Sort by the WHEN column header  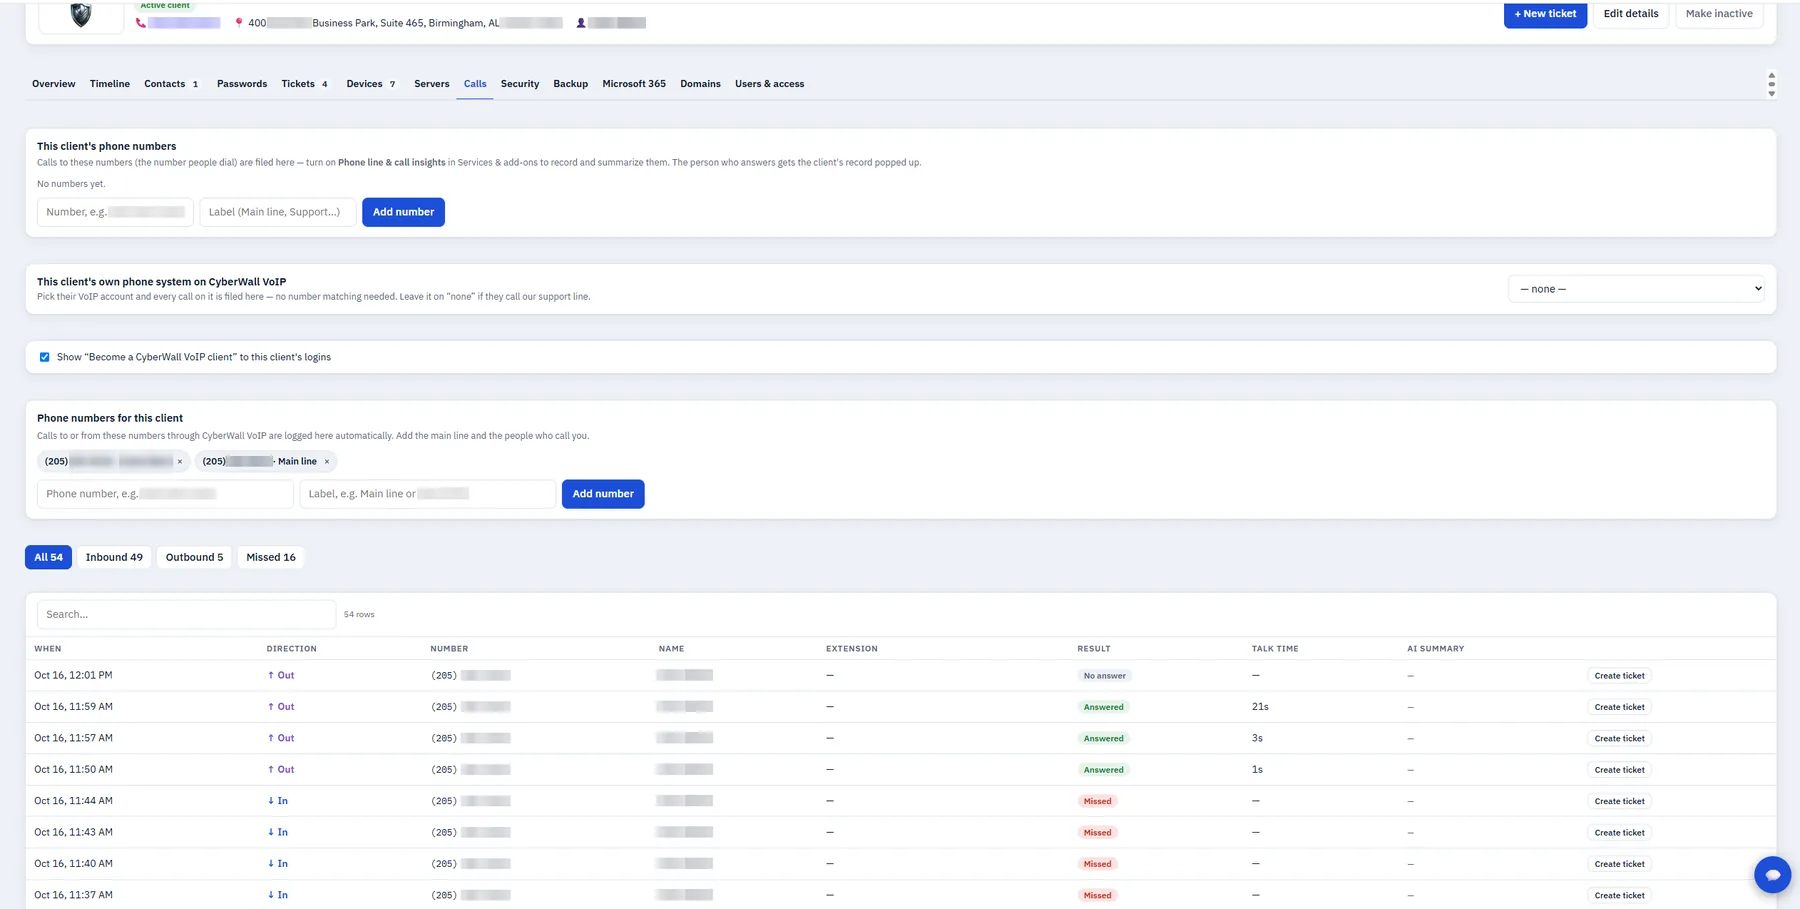(48, 649)
